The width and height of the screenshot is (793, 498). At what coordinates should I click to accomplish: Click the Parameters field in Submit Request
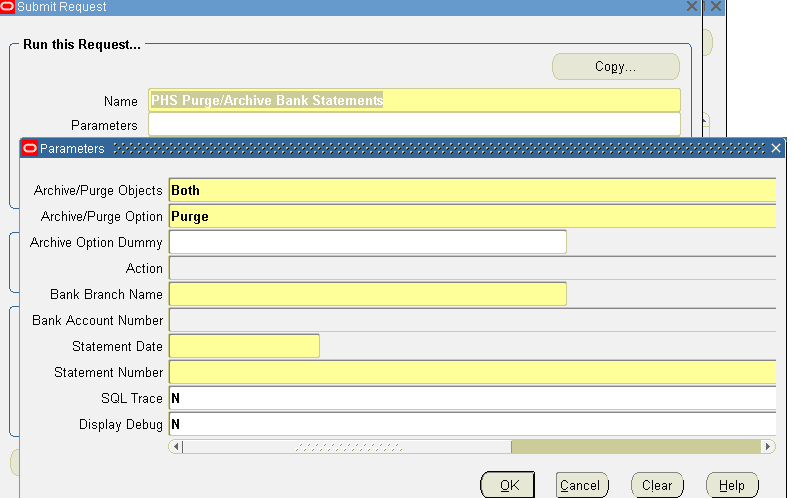point(414,124)
